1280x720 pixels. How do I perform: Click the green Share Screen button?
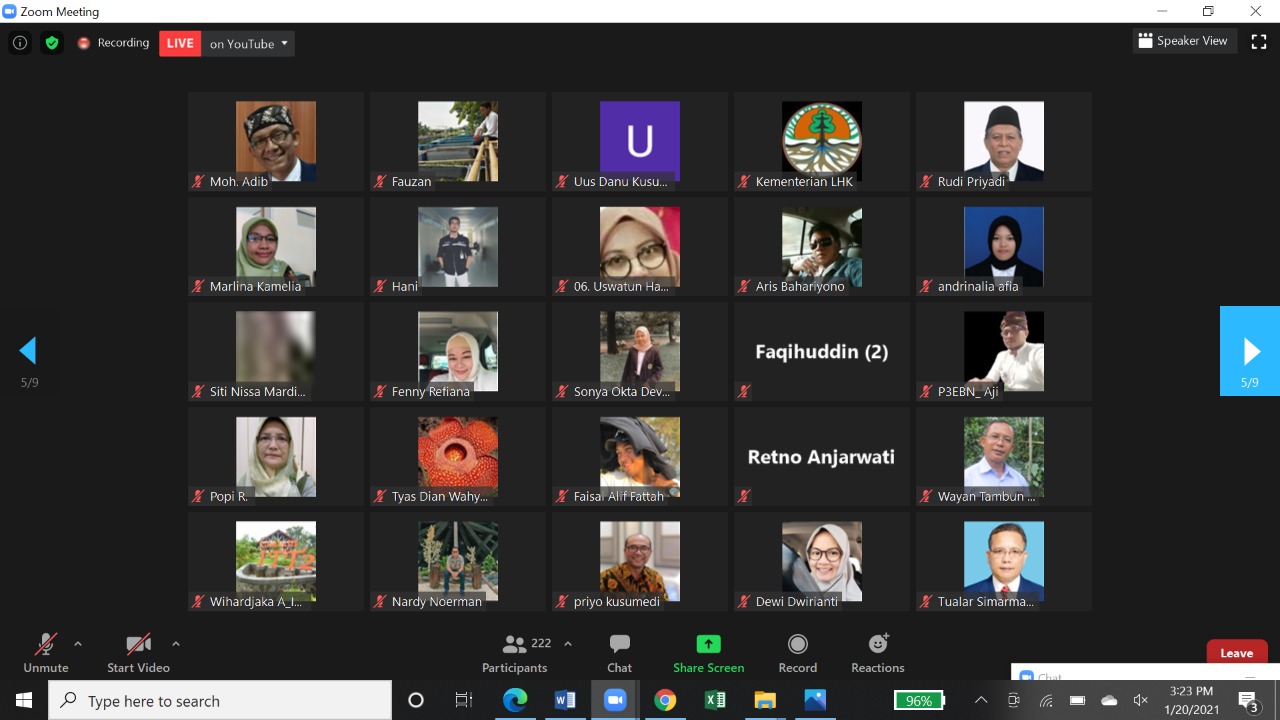[x=708, y=653]
